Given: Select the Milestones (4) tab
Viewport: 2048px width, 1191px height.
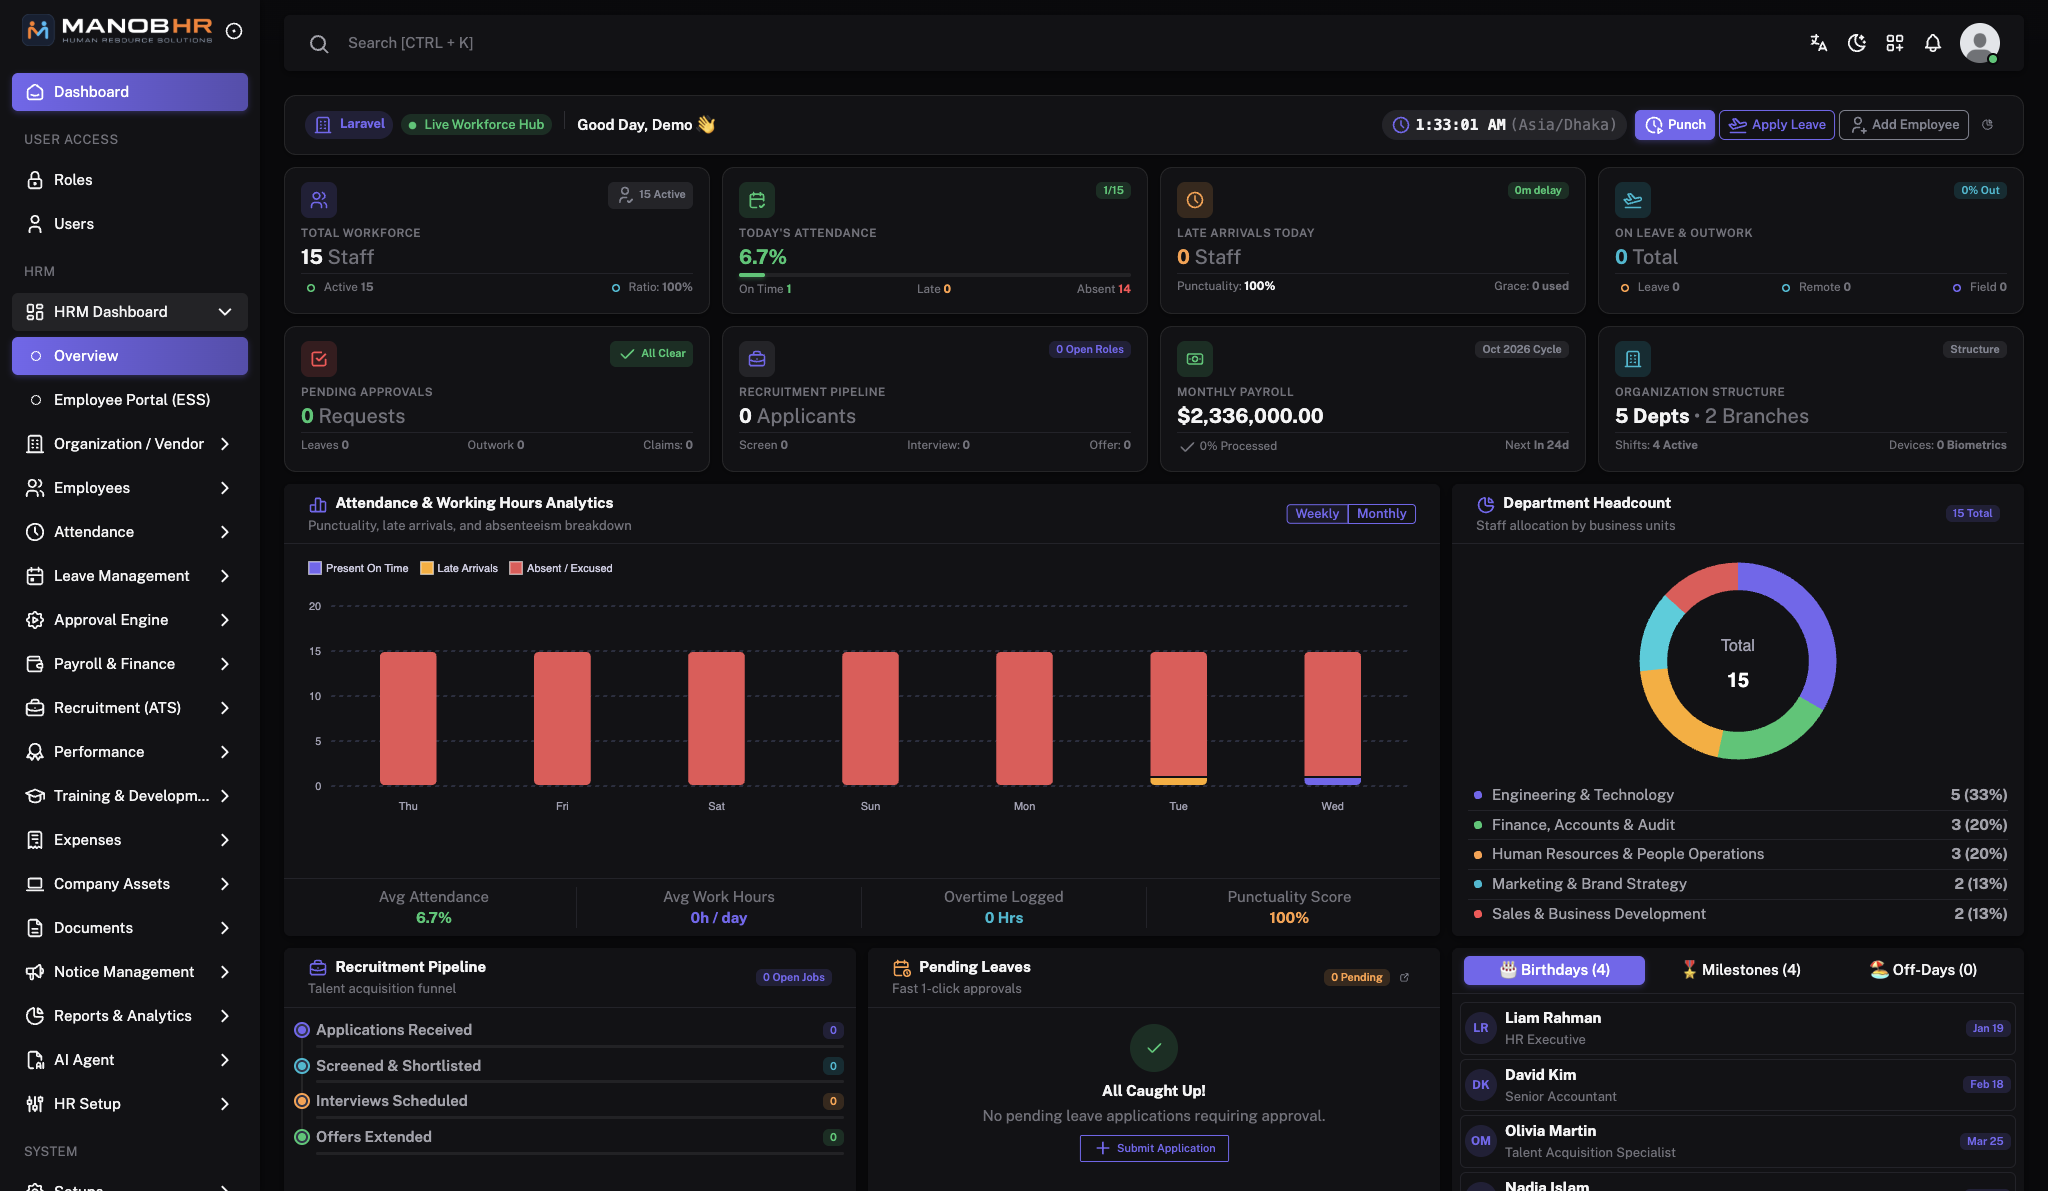Looking at the screenshot, I should [x=1741, y=970].
